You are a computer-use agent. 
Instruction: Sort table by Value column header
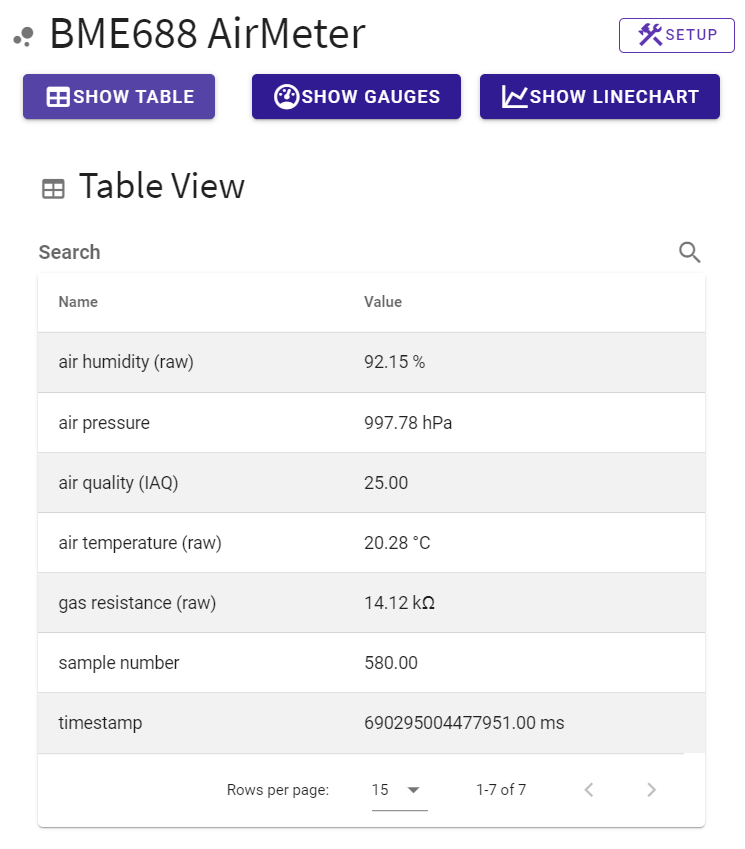point(382,302)
